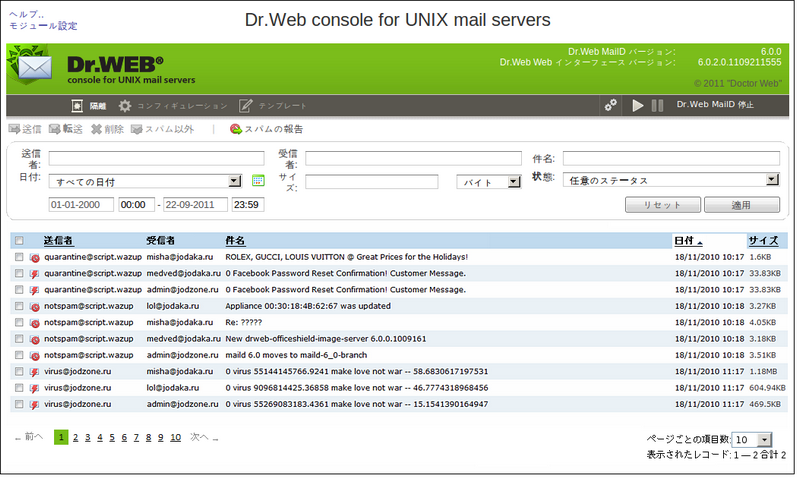The width and height of the screenshot is (800, 479).
Task: Click spam icon on ROLEX, GUCCI row
Action: click(x=35, y=258)
